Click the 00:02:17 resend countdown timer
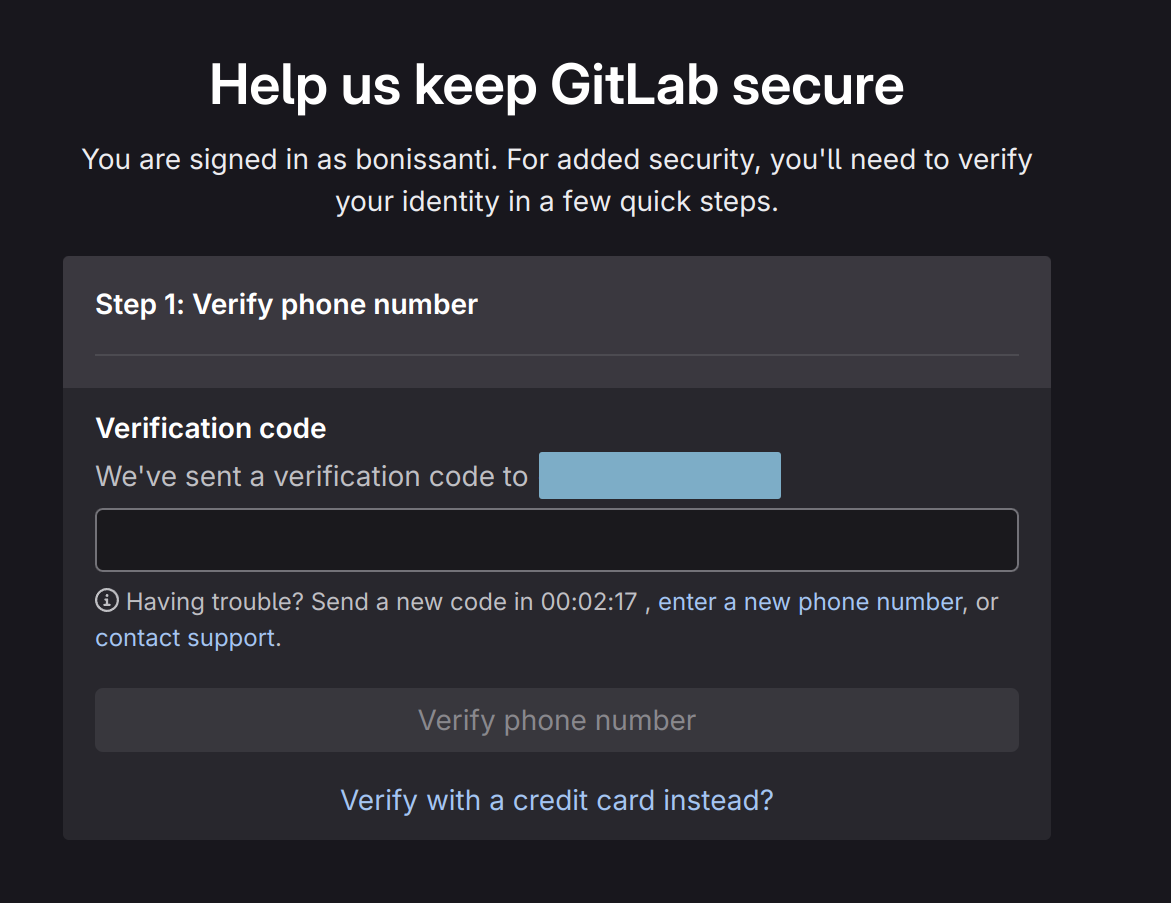The image size is (1171, 903). 589,602
